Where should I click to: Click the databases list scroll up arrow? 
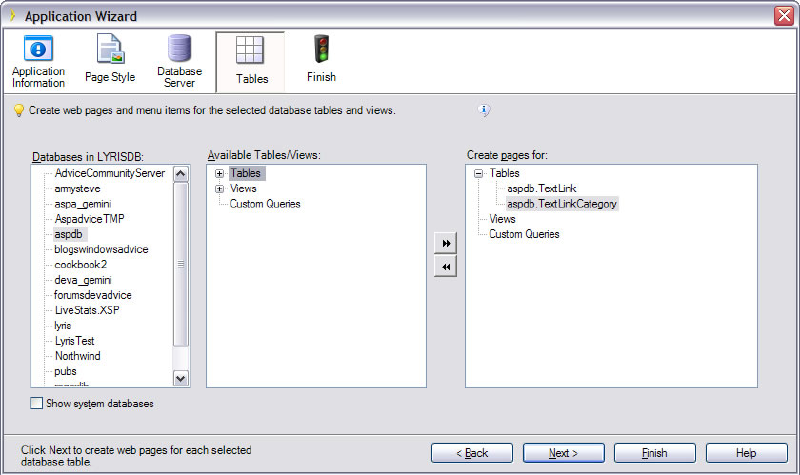(x=181, y=174)
